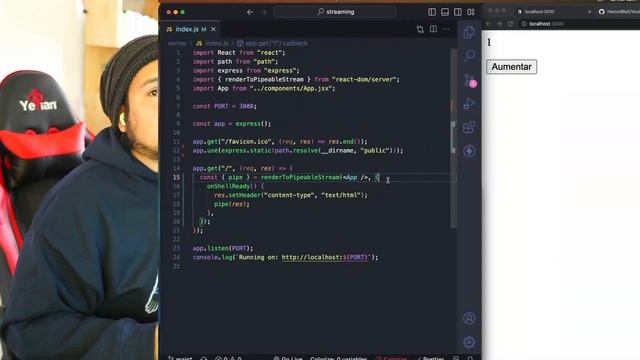640x360 pixels.
Task: Click line number 15 in the gutter
Action: click(176, 177)
